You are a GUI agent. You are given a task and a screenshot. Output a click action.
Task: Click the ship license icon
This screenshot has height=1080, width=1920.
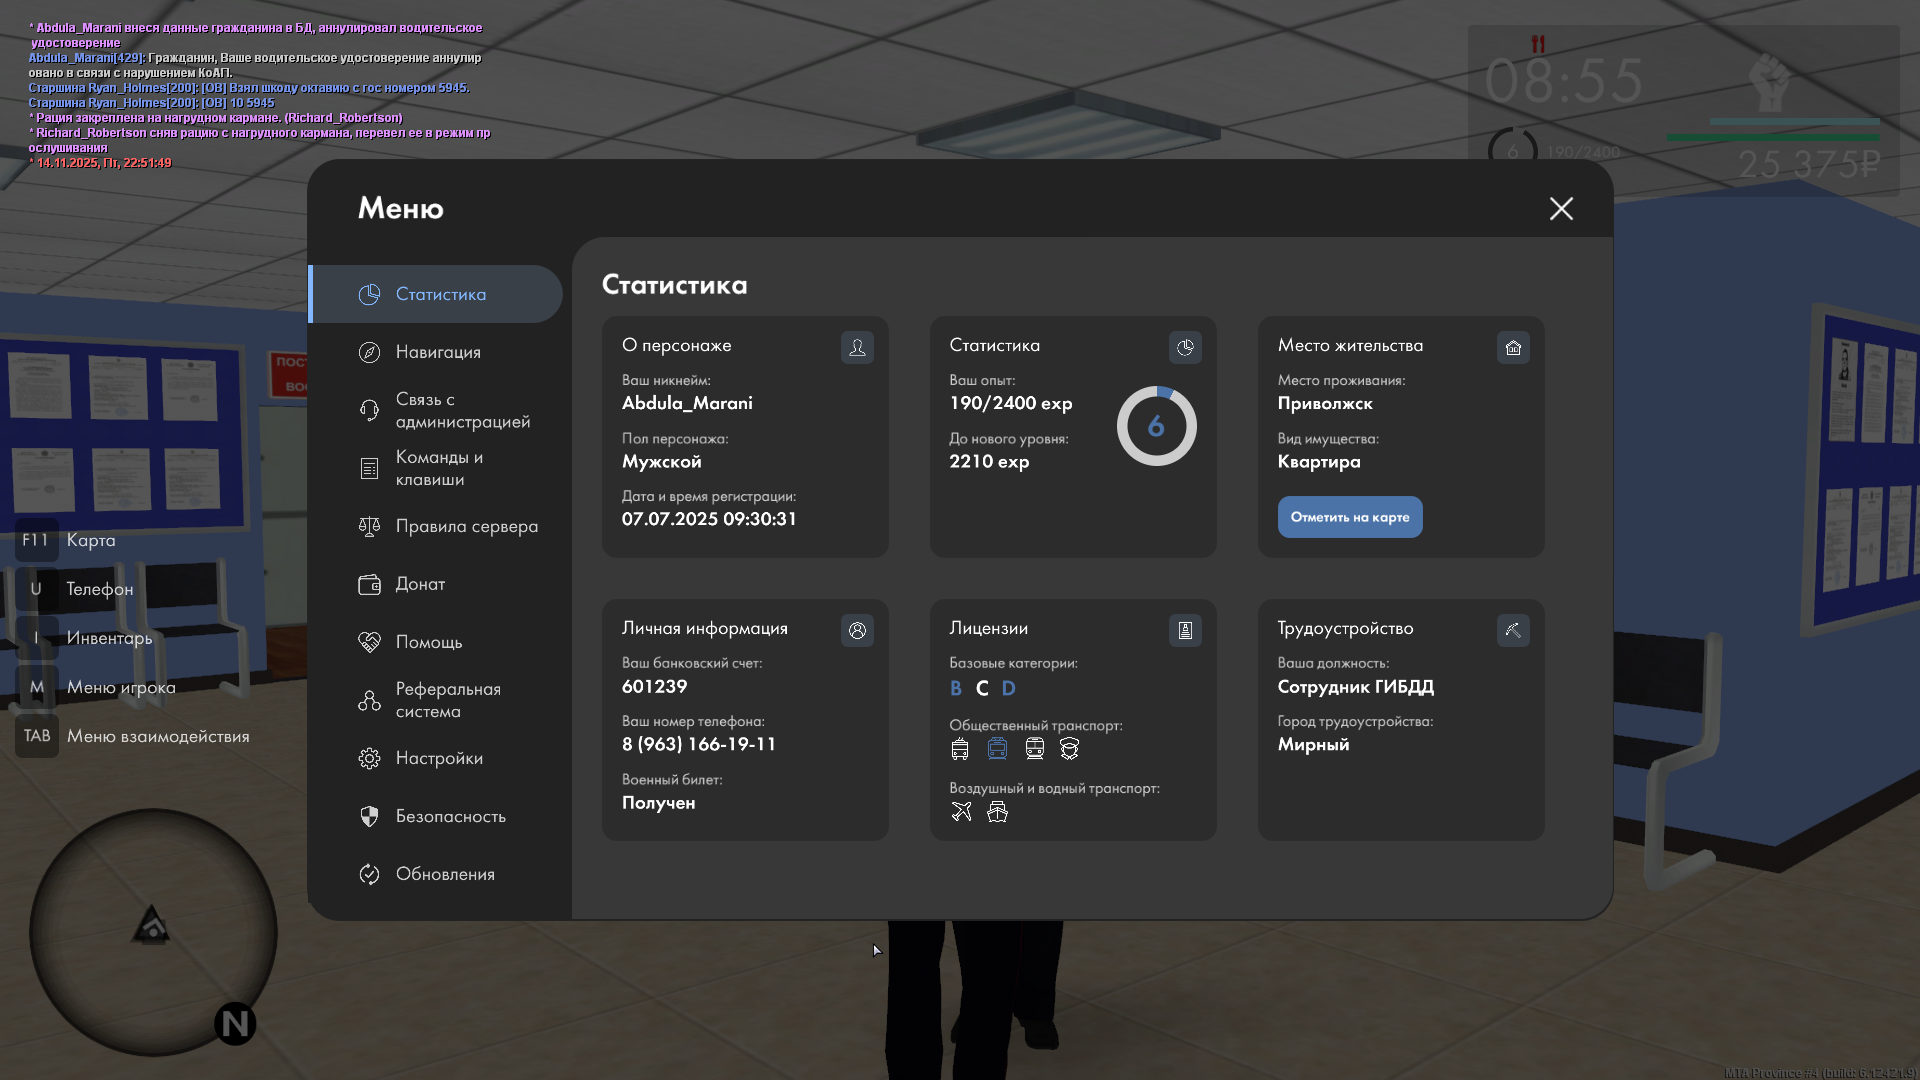[997, 811]
